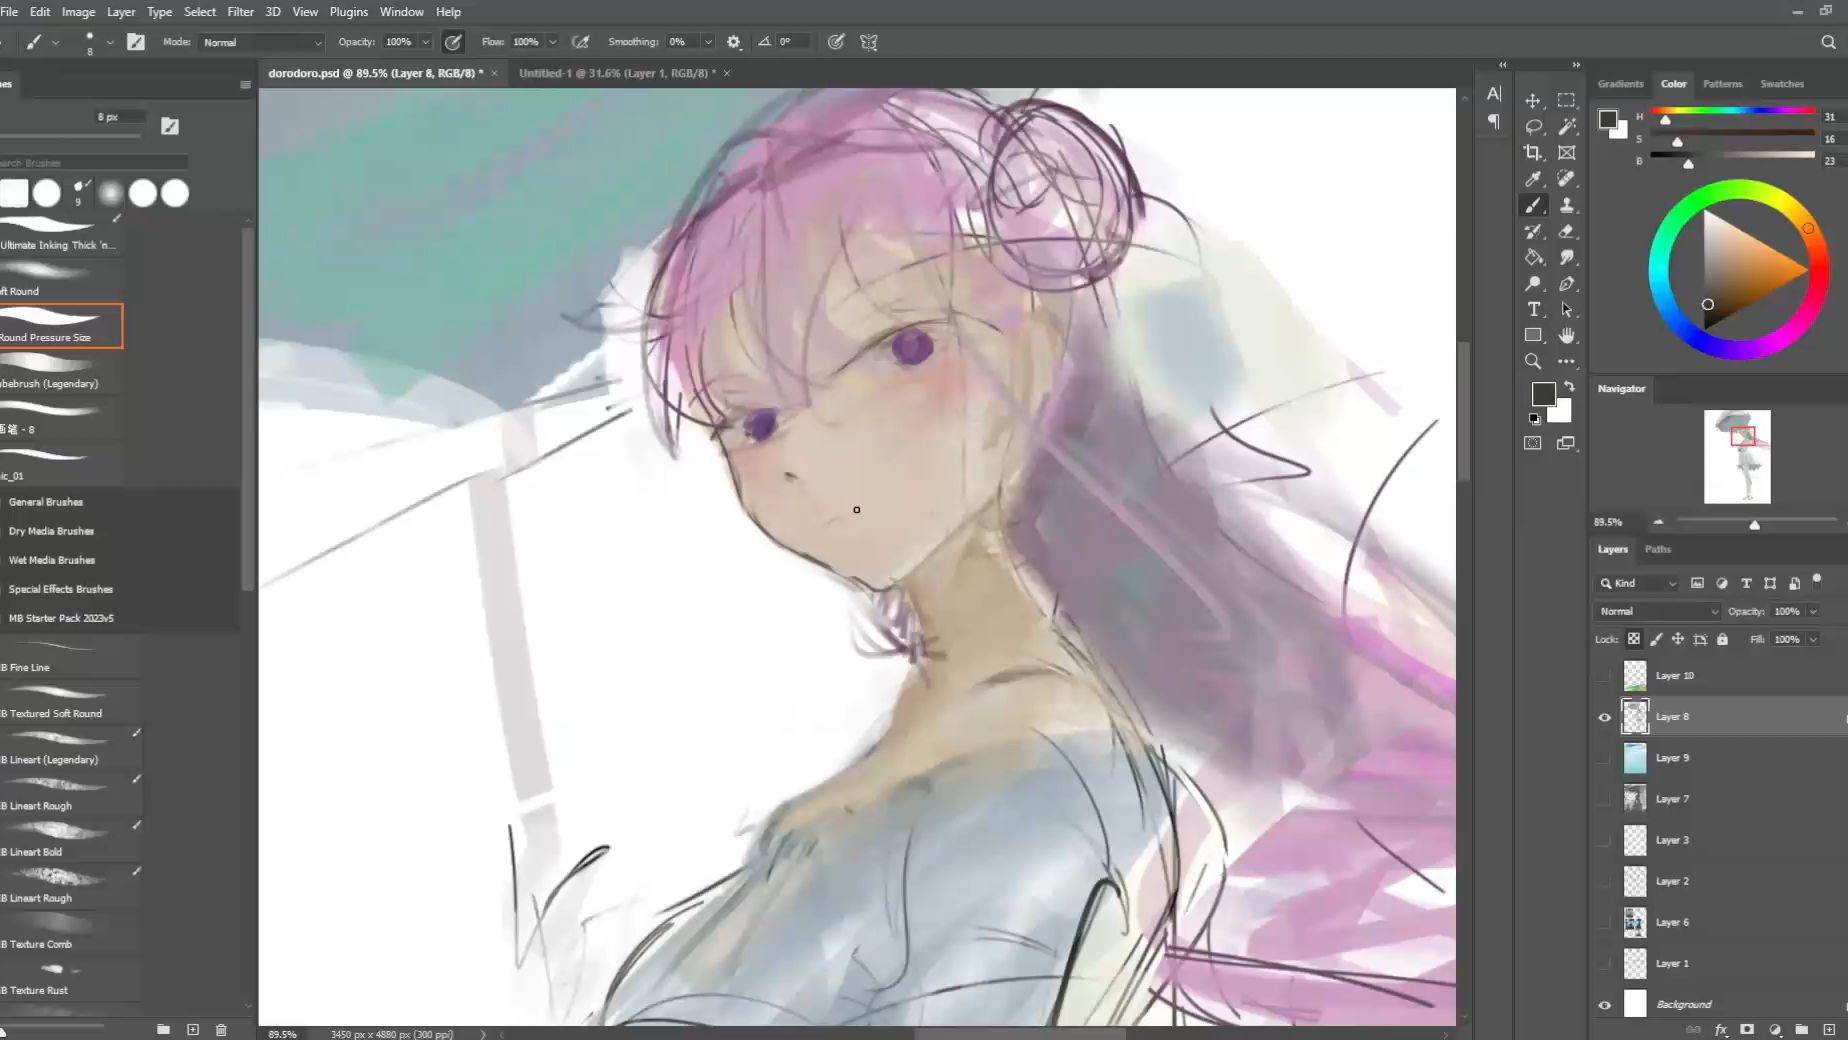Open the layer blend mode dropdown
Viewport: 1848px width, 1040px height.
pyautogui.click(x=1657, y=611)
